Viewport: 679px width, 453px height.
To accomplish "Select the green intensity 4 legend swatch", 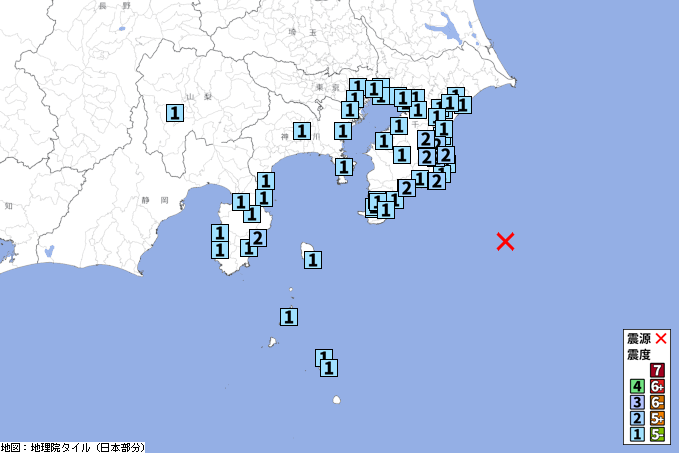I will point(636,387).
